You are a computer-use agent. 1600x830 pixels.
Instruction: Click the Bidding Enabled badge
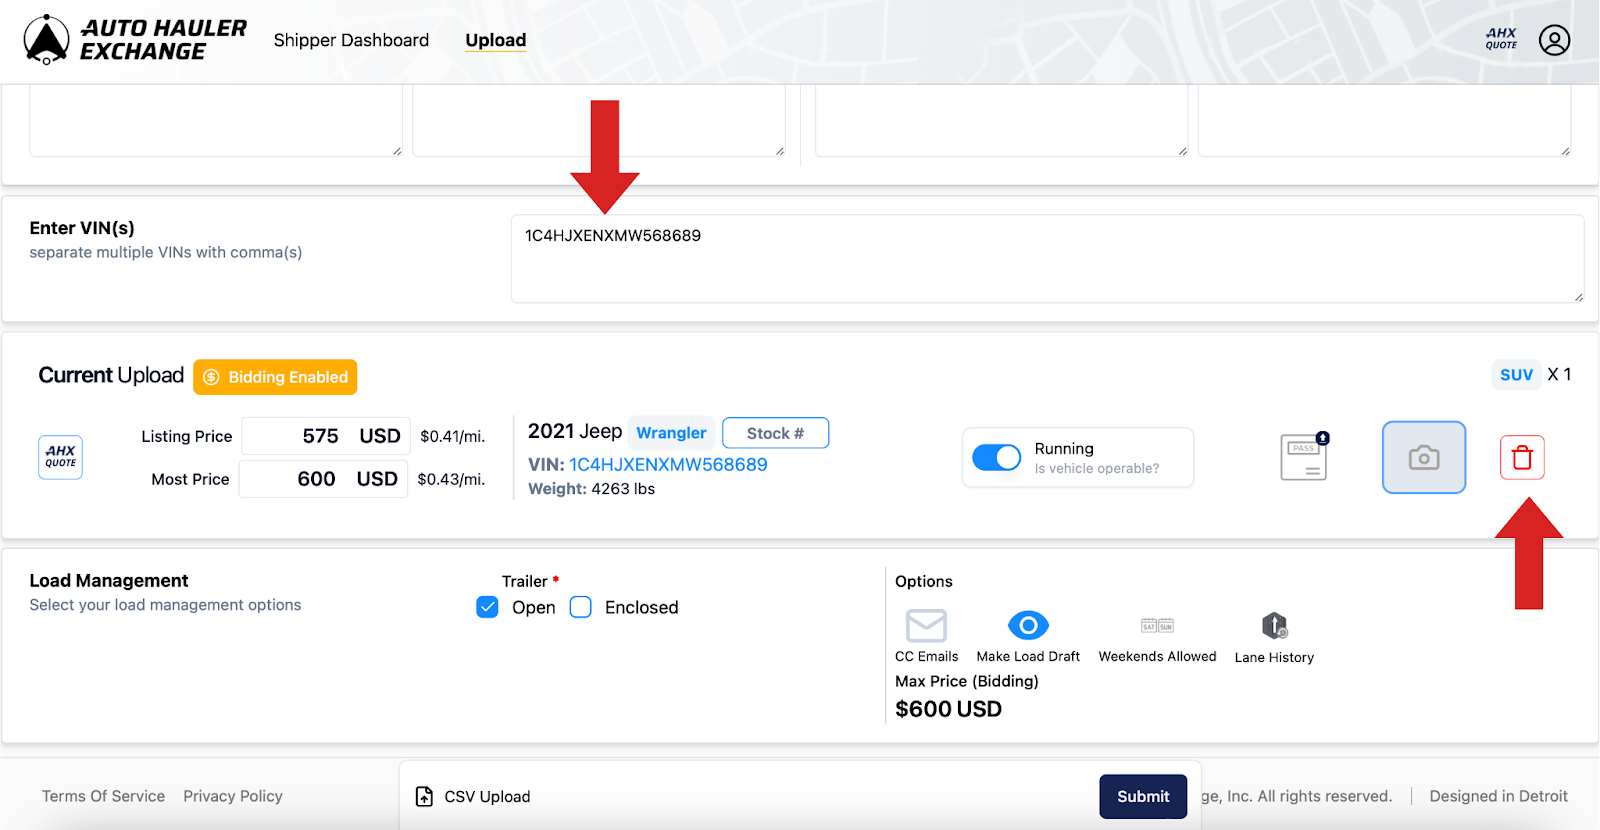coord(275,377)
